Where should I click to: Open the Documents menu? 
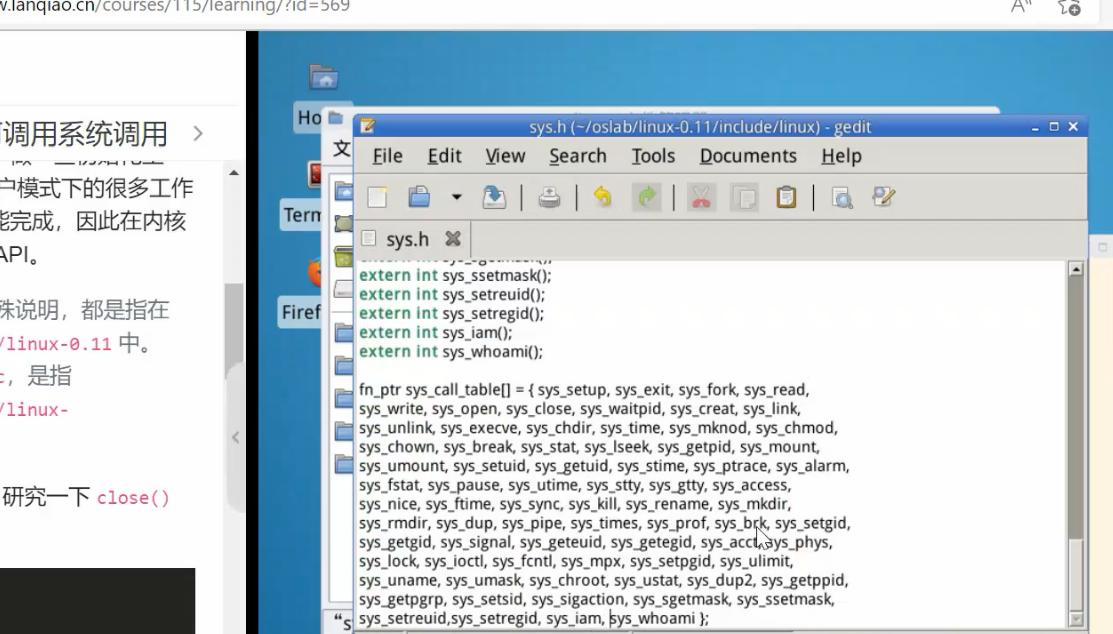pyautogui.click(x=748, y=156)
